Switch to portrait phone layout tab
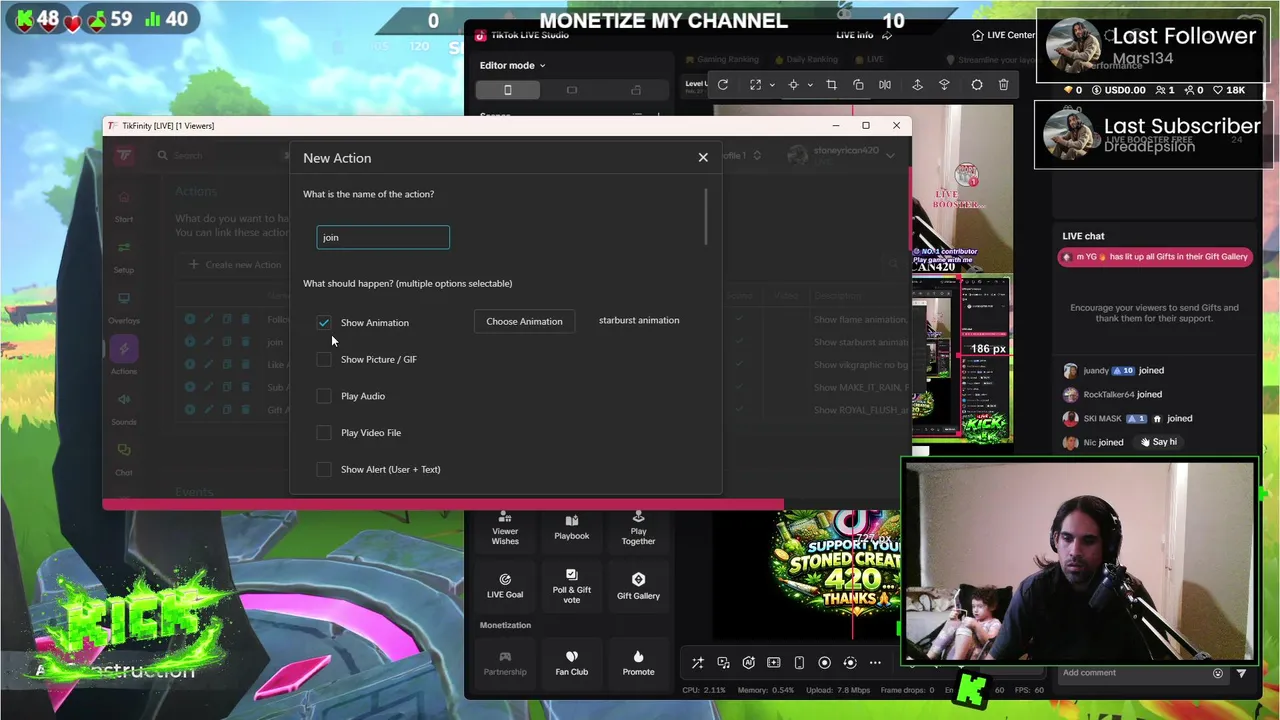The image size is (1280, 720). (x=507, y=90)
